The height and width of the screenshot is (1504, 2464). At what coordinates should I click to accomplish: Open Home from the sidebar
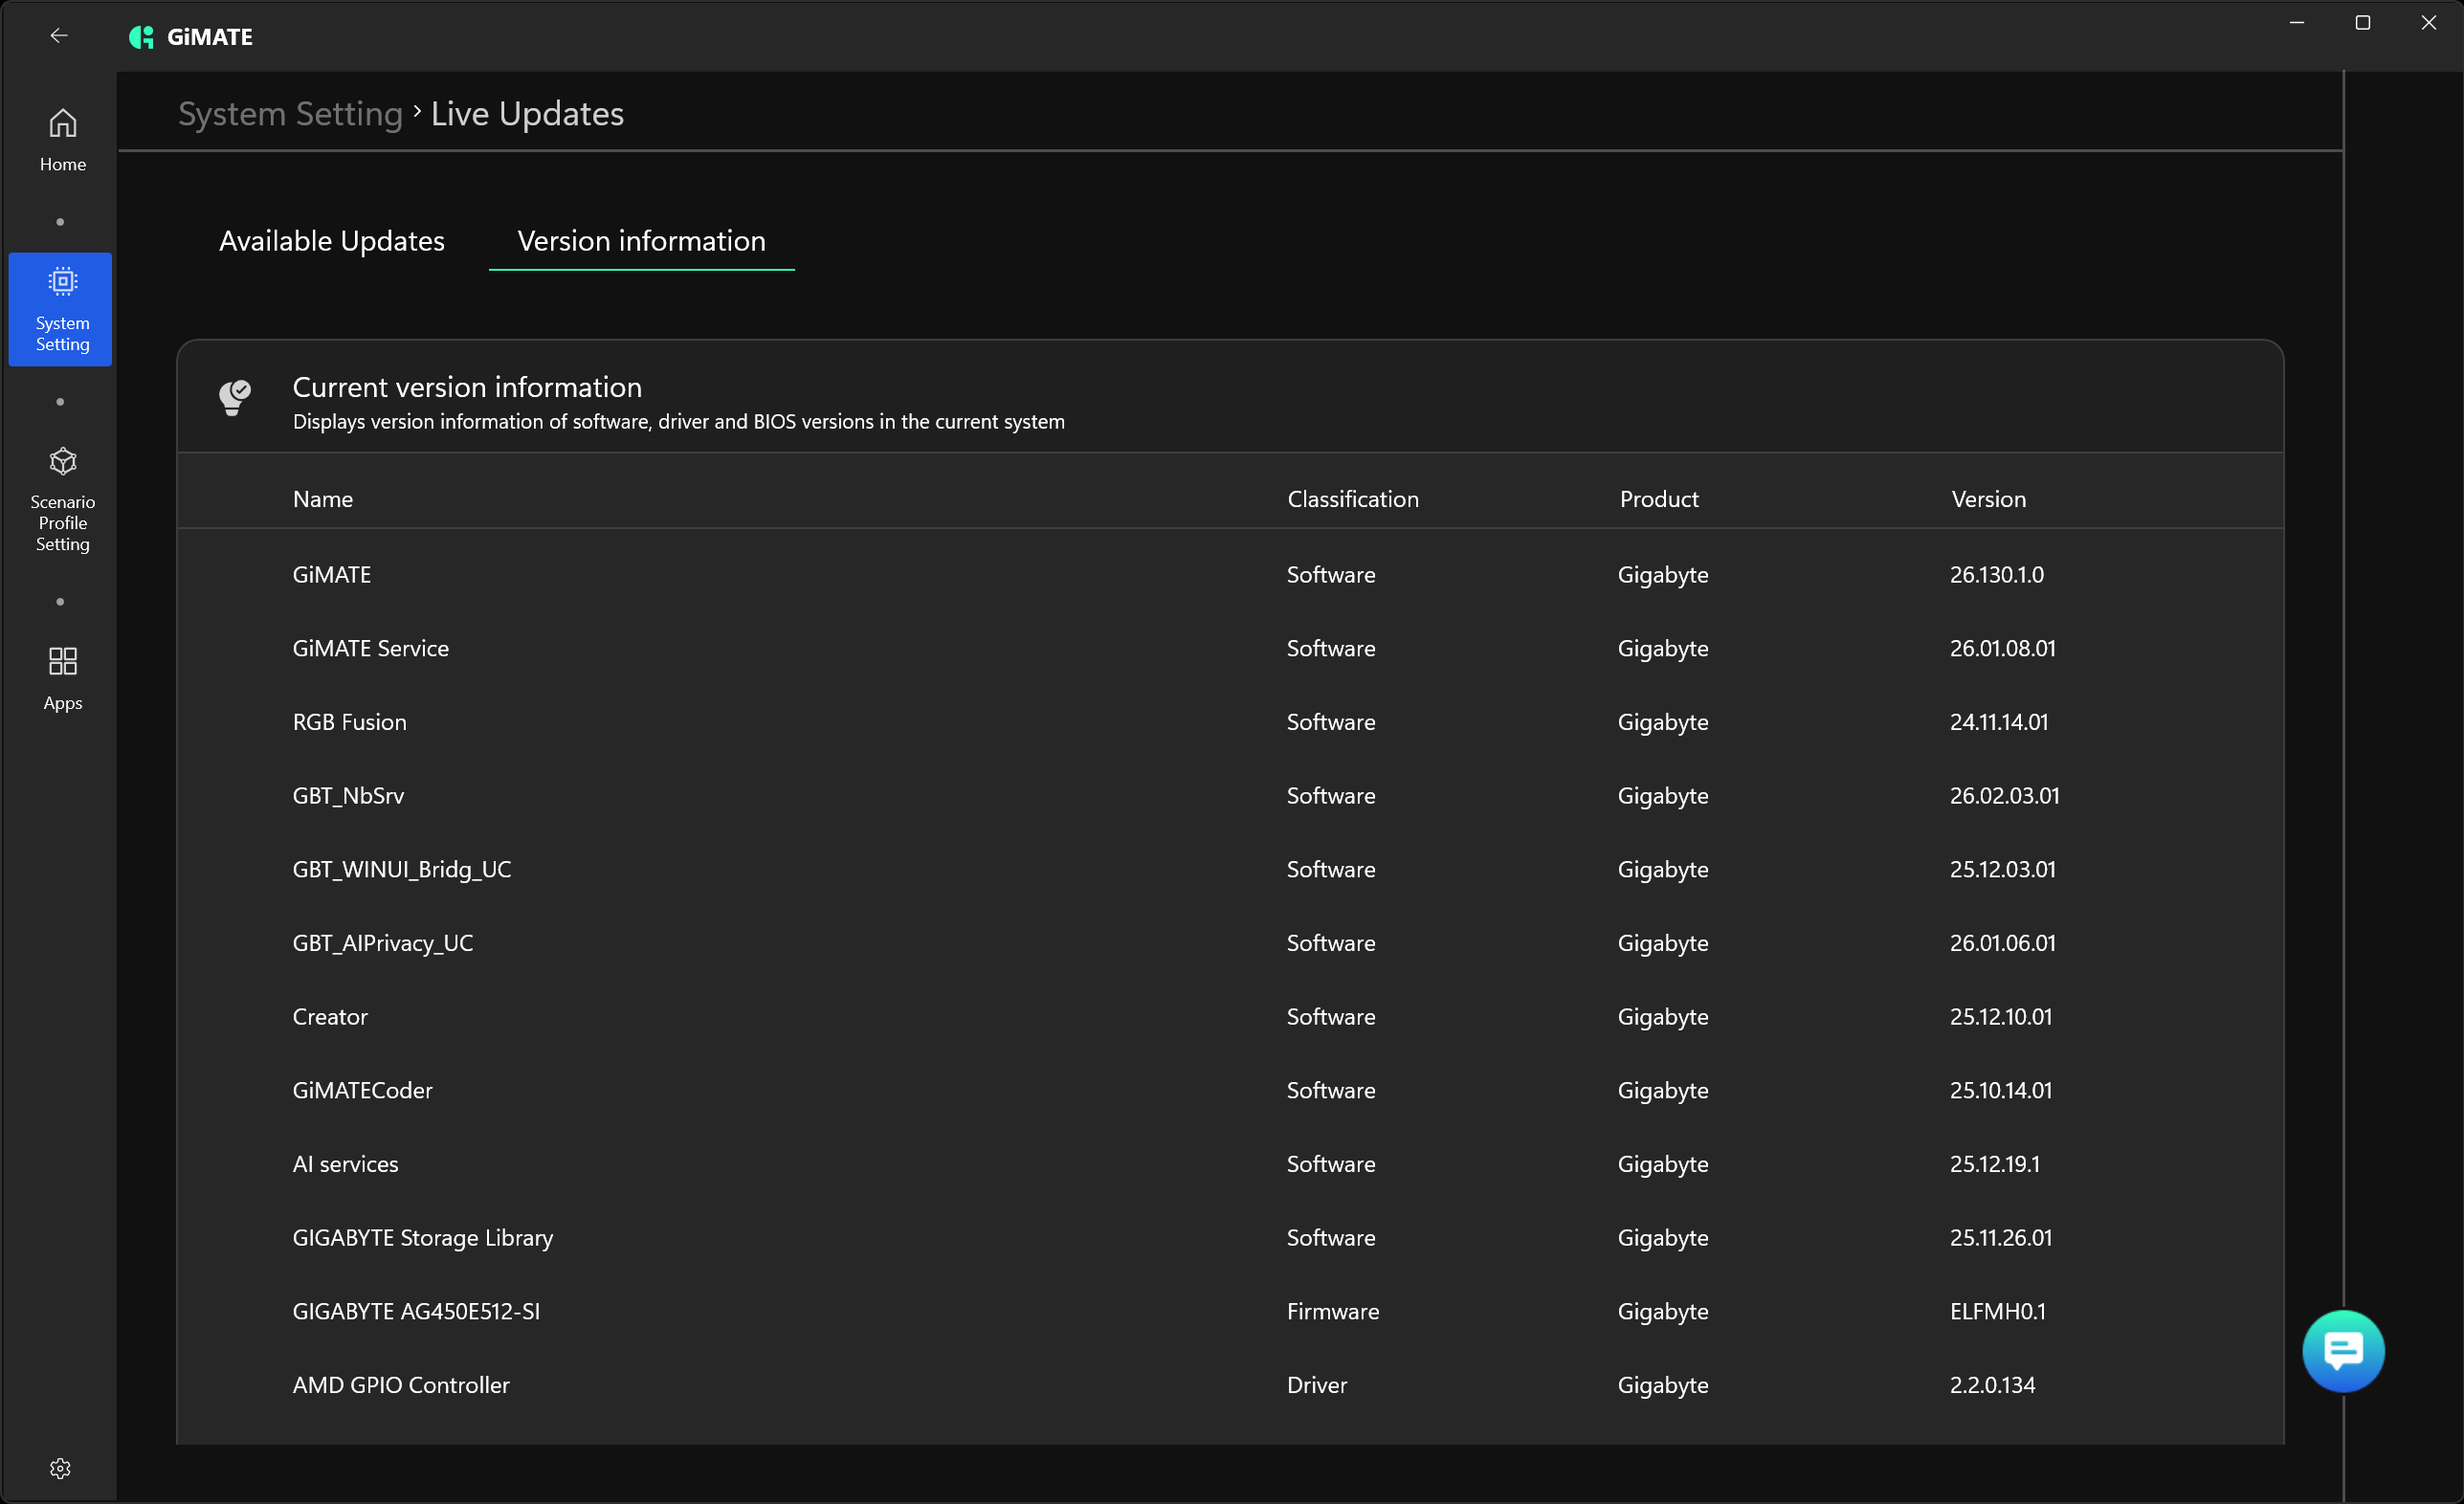62,140
